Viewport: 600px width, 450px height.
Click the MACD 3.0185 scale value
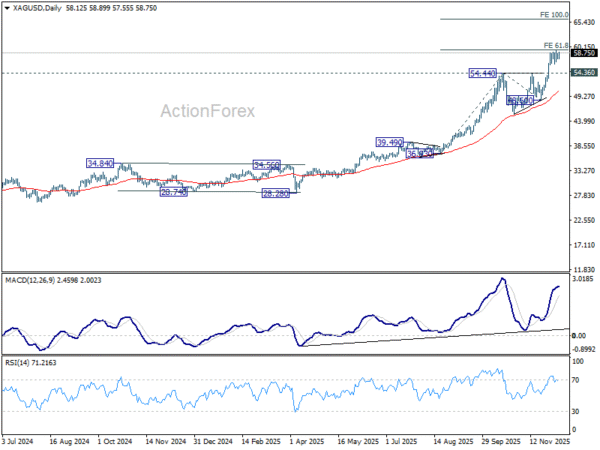click(584, 279)
